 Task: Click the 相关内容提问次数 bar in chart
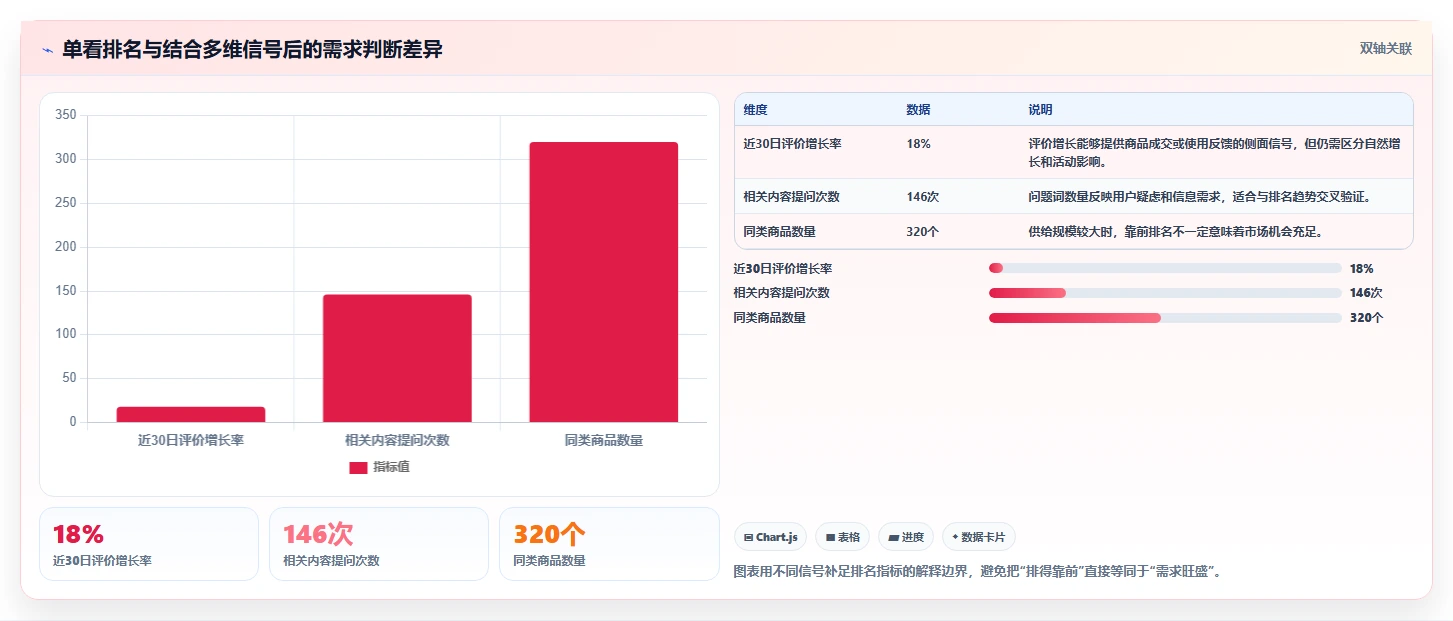tap(397, 358)
